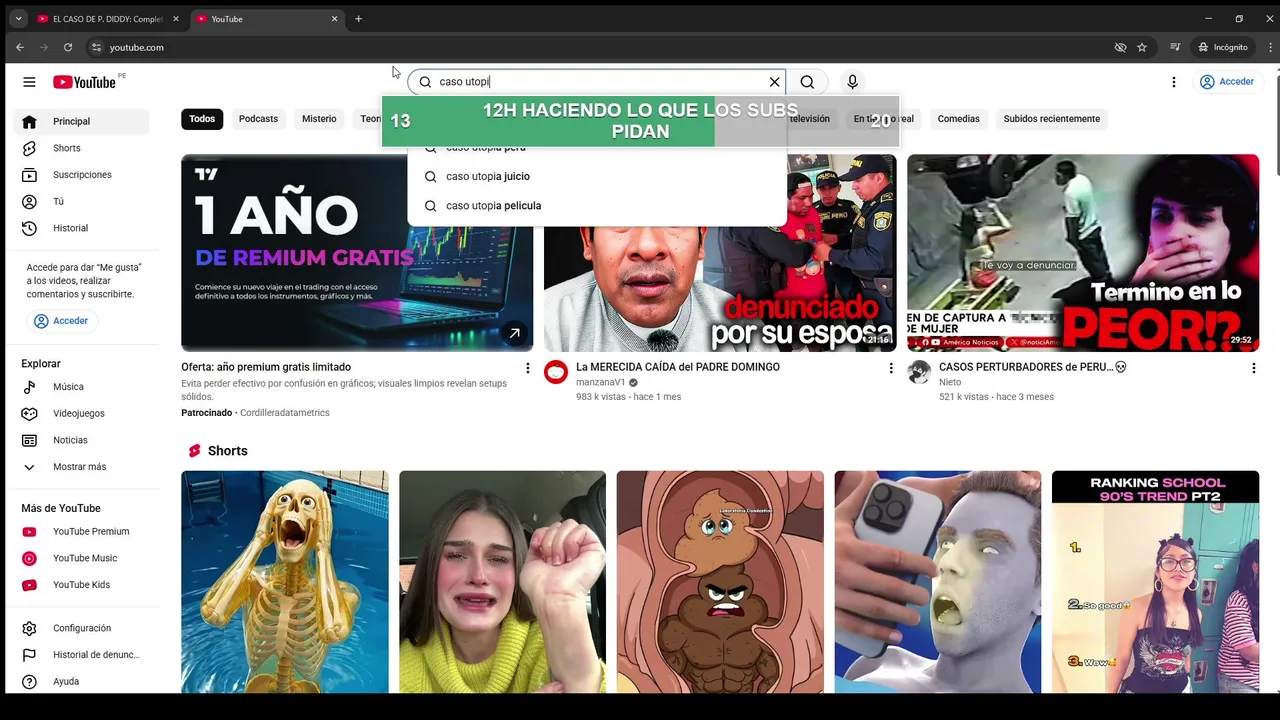
Task: Choose the suggestion caso utopia pelicula
Action: click(x=597, y=206)
